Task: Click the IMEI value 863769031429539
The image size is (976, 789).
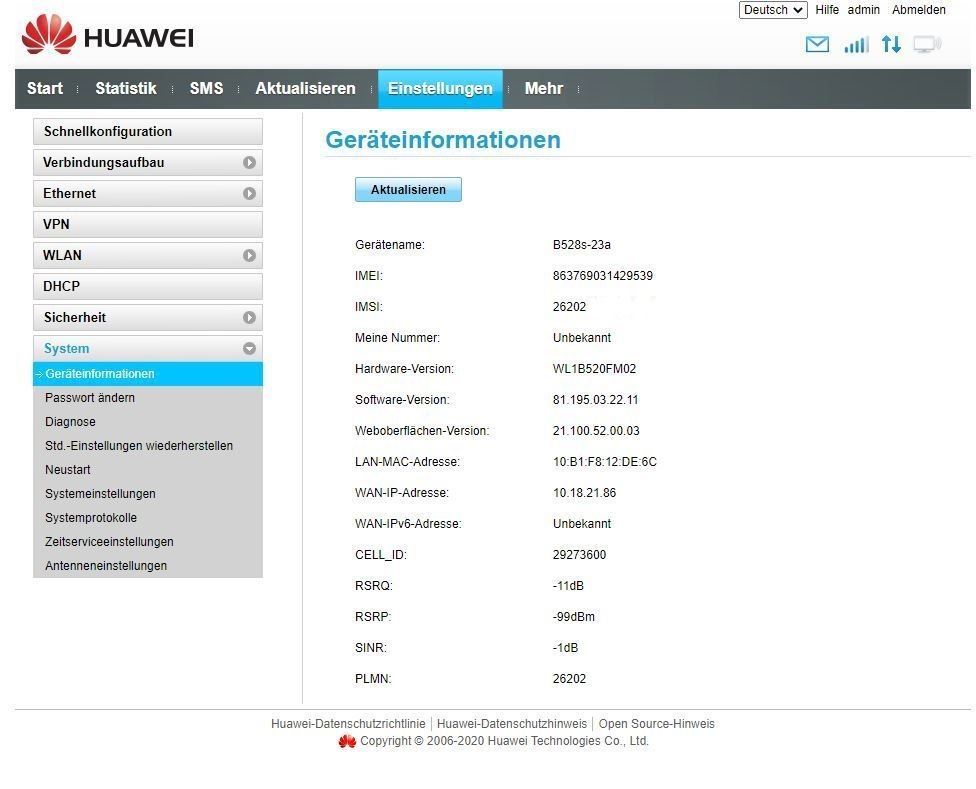Action: (x=603, y=276)
